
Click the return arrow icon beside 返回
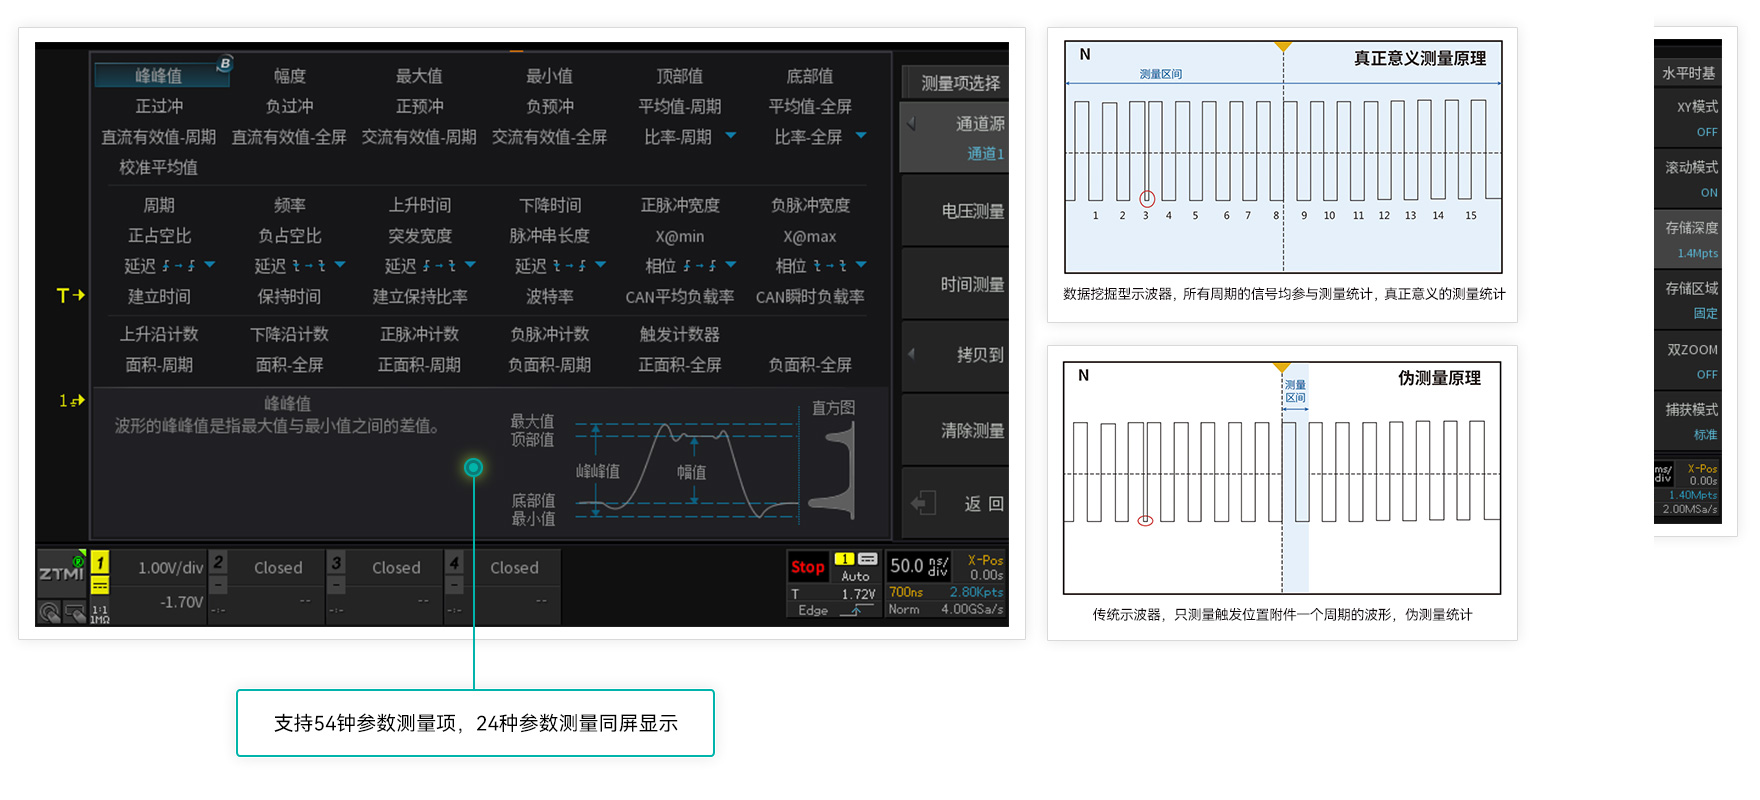click(x=923, y=503)
